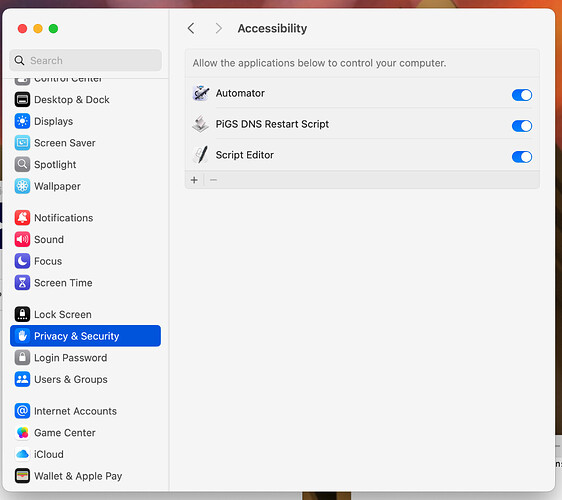
Task: Click the Search field
Action: click(85, 60)
